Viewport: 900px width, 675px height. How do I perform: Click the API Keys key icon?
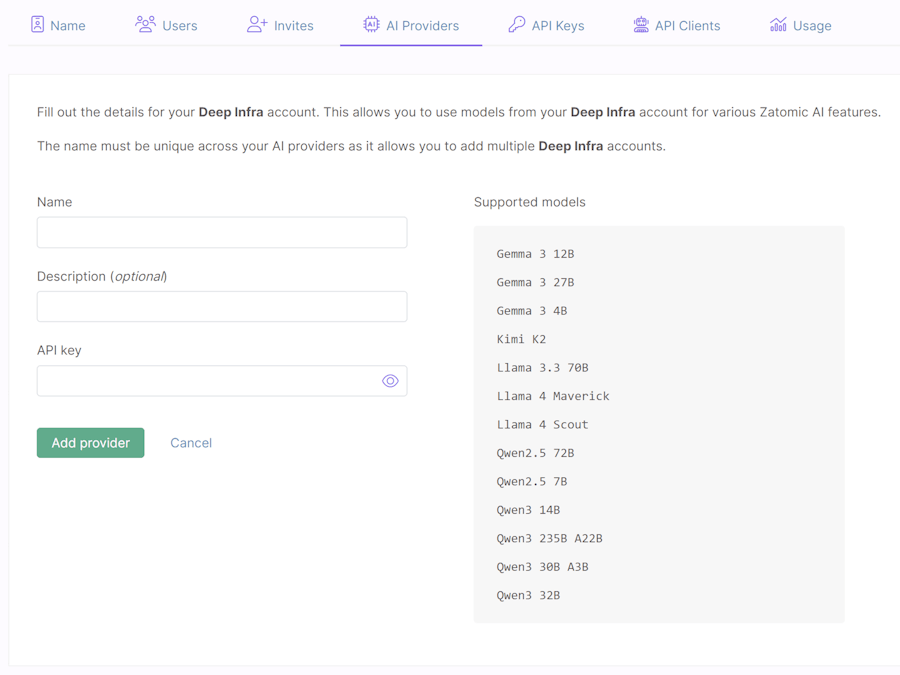517,24
